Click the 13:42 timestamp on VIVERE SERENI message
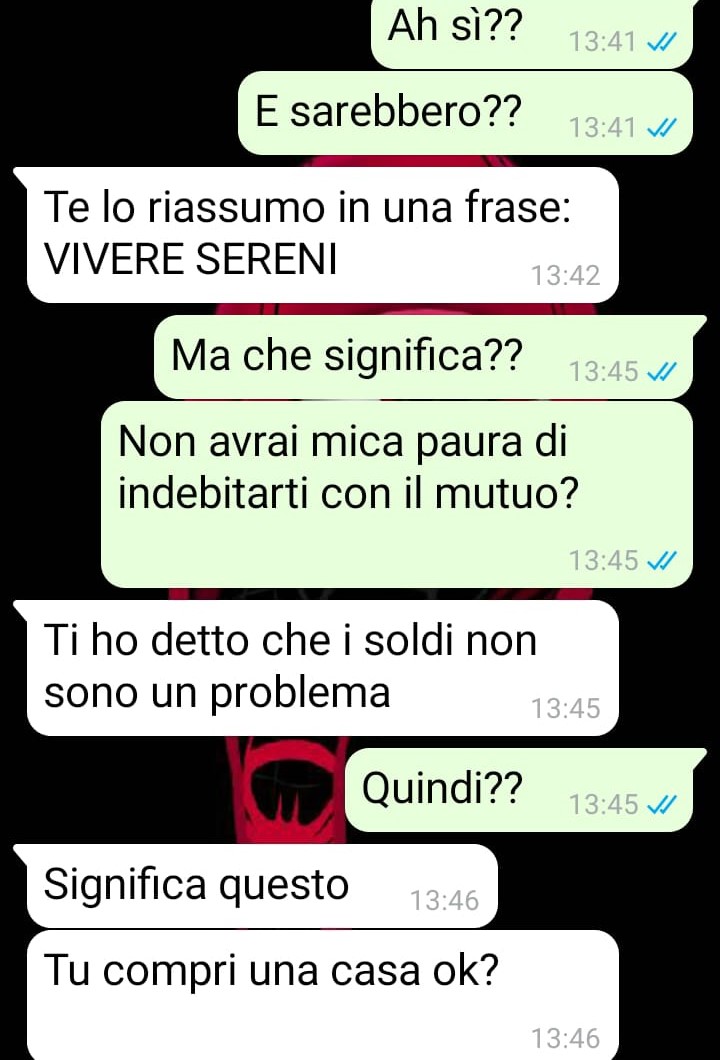Image resolution: width=720 pixels, height=1060 pixels. point(565,276)
